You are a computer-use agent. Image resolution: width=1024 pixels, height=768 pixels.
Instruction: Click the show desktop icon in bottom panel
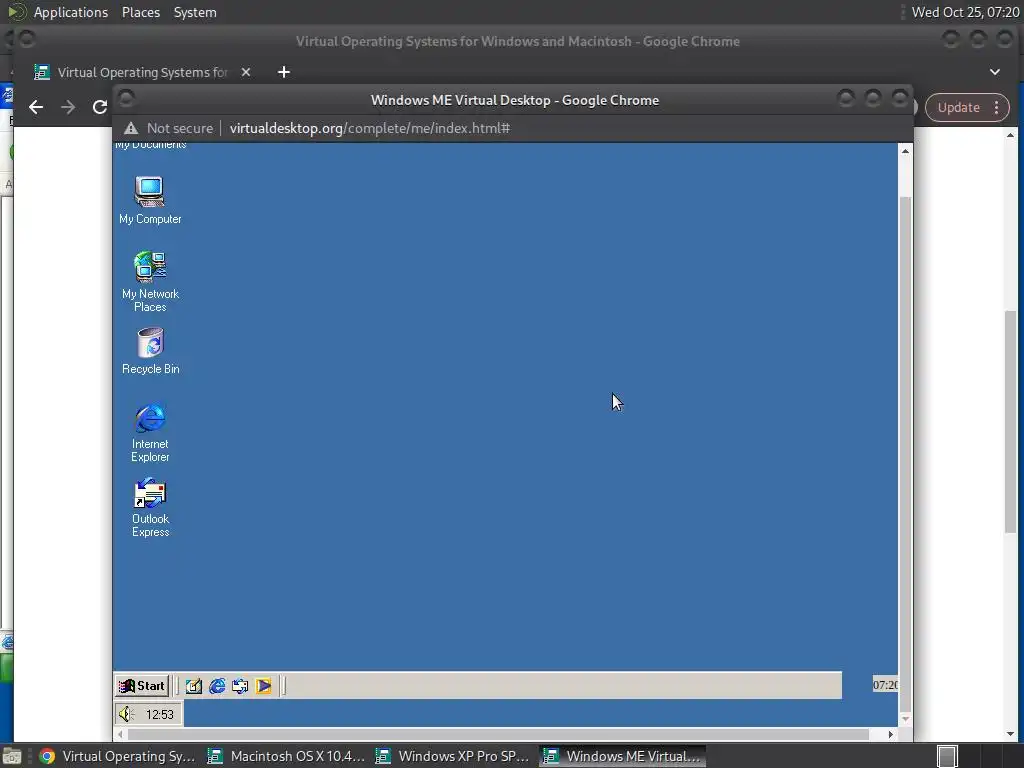12,756
